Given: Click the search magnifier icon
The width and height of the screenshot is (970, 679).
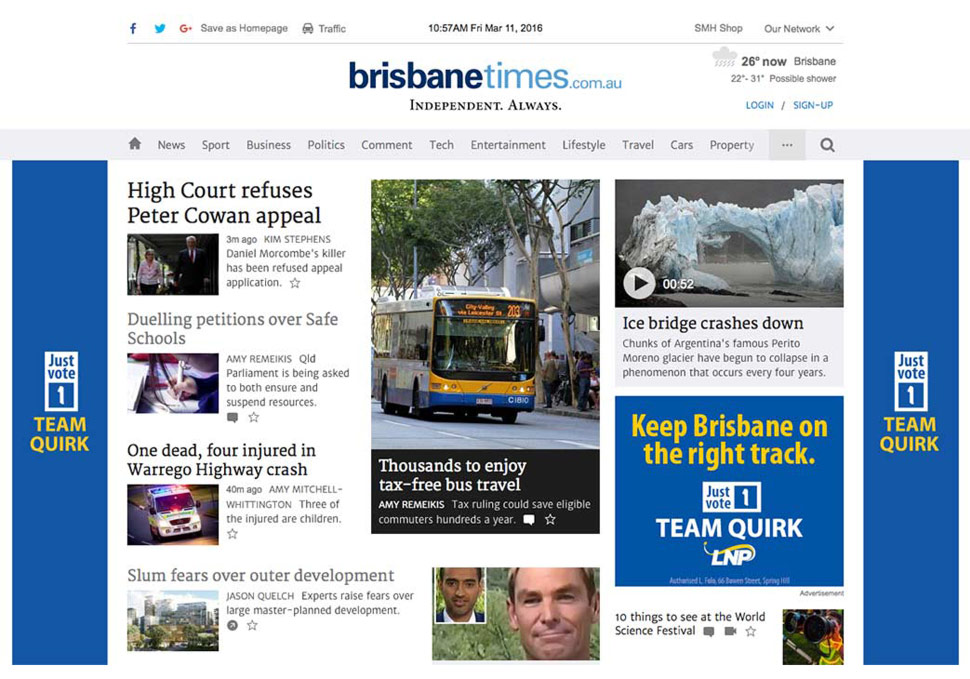Looking at the screenshot, I should tap(826, 144).
